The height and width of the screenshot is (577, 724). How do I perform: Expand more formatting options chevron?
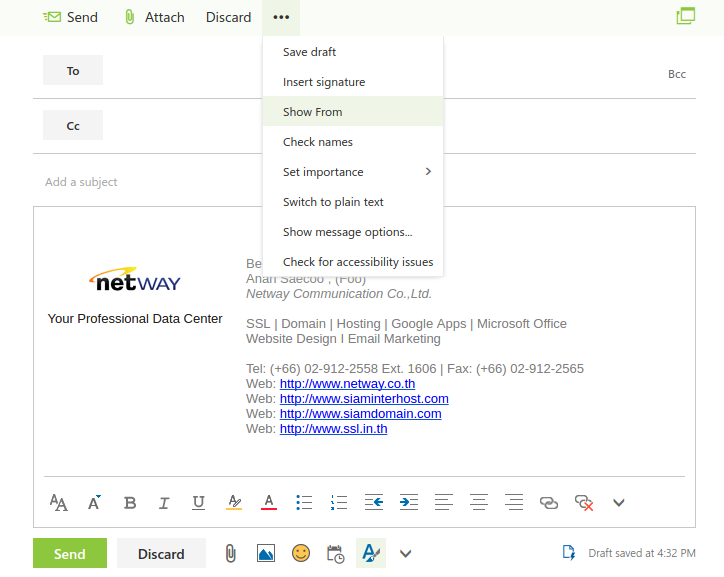pos(619,503)
